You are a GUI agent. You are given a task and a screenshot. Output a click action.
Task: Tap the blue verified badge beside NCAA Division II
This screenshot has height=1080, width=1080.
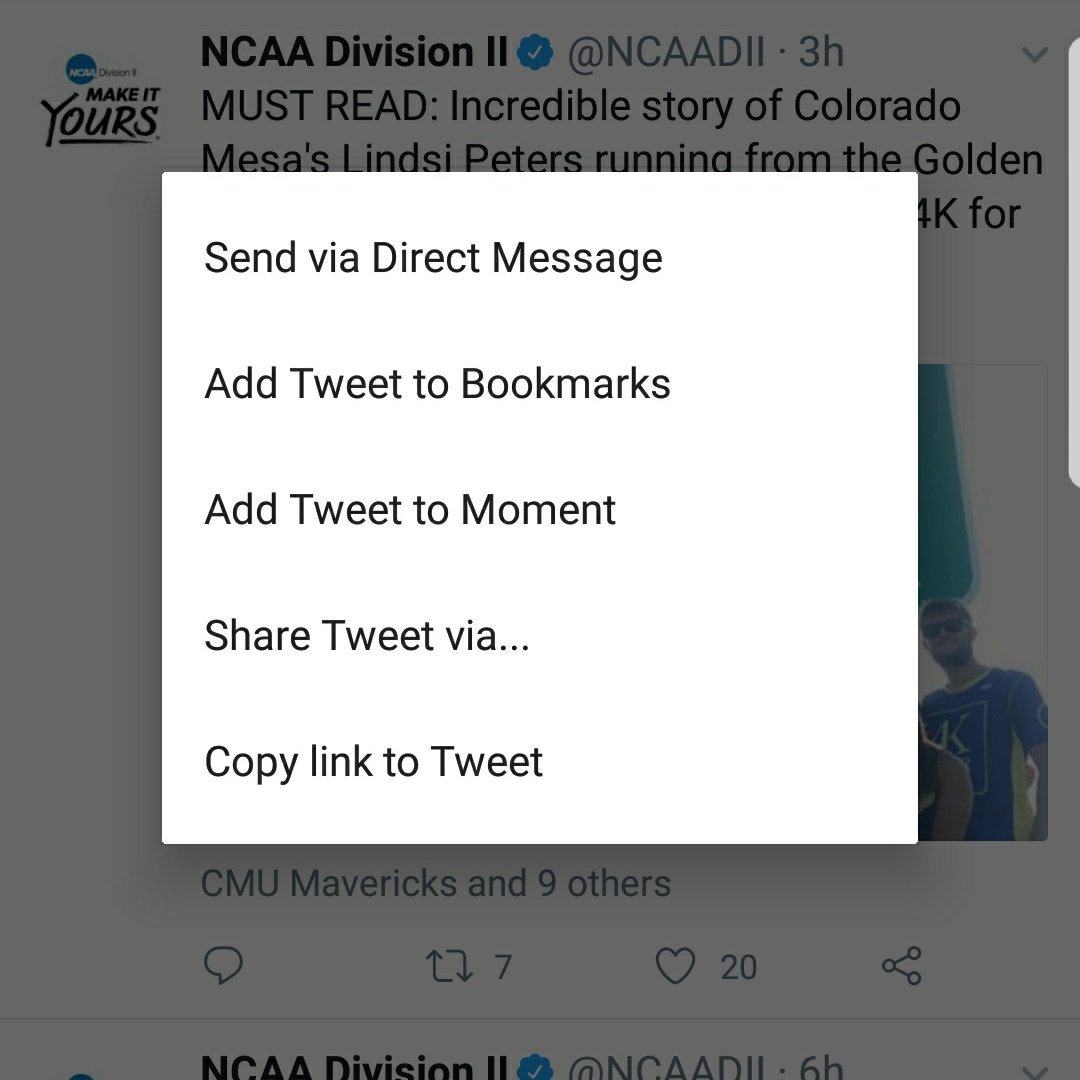535,53
